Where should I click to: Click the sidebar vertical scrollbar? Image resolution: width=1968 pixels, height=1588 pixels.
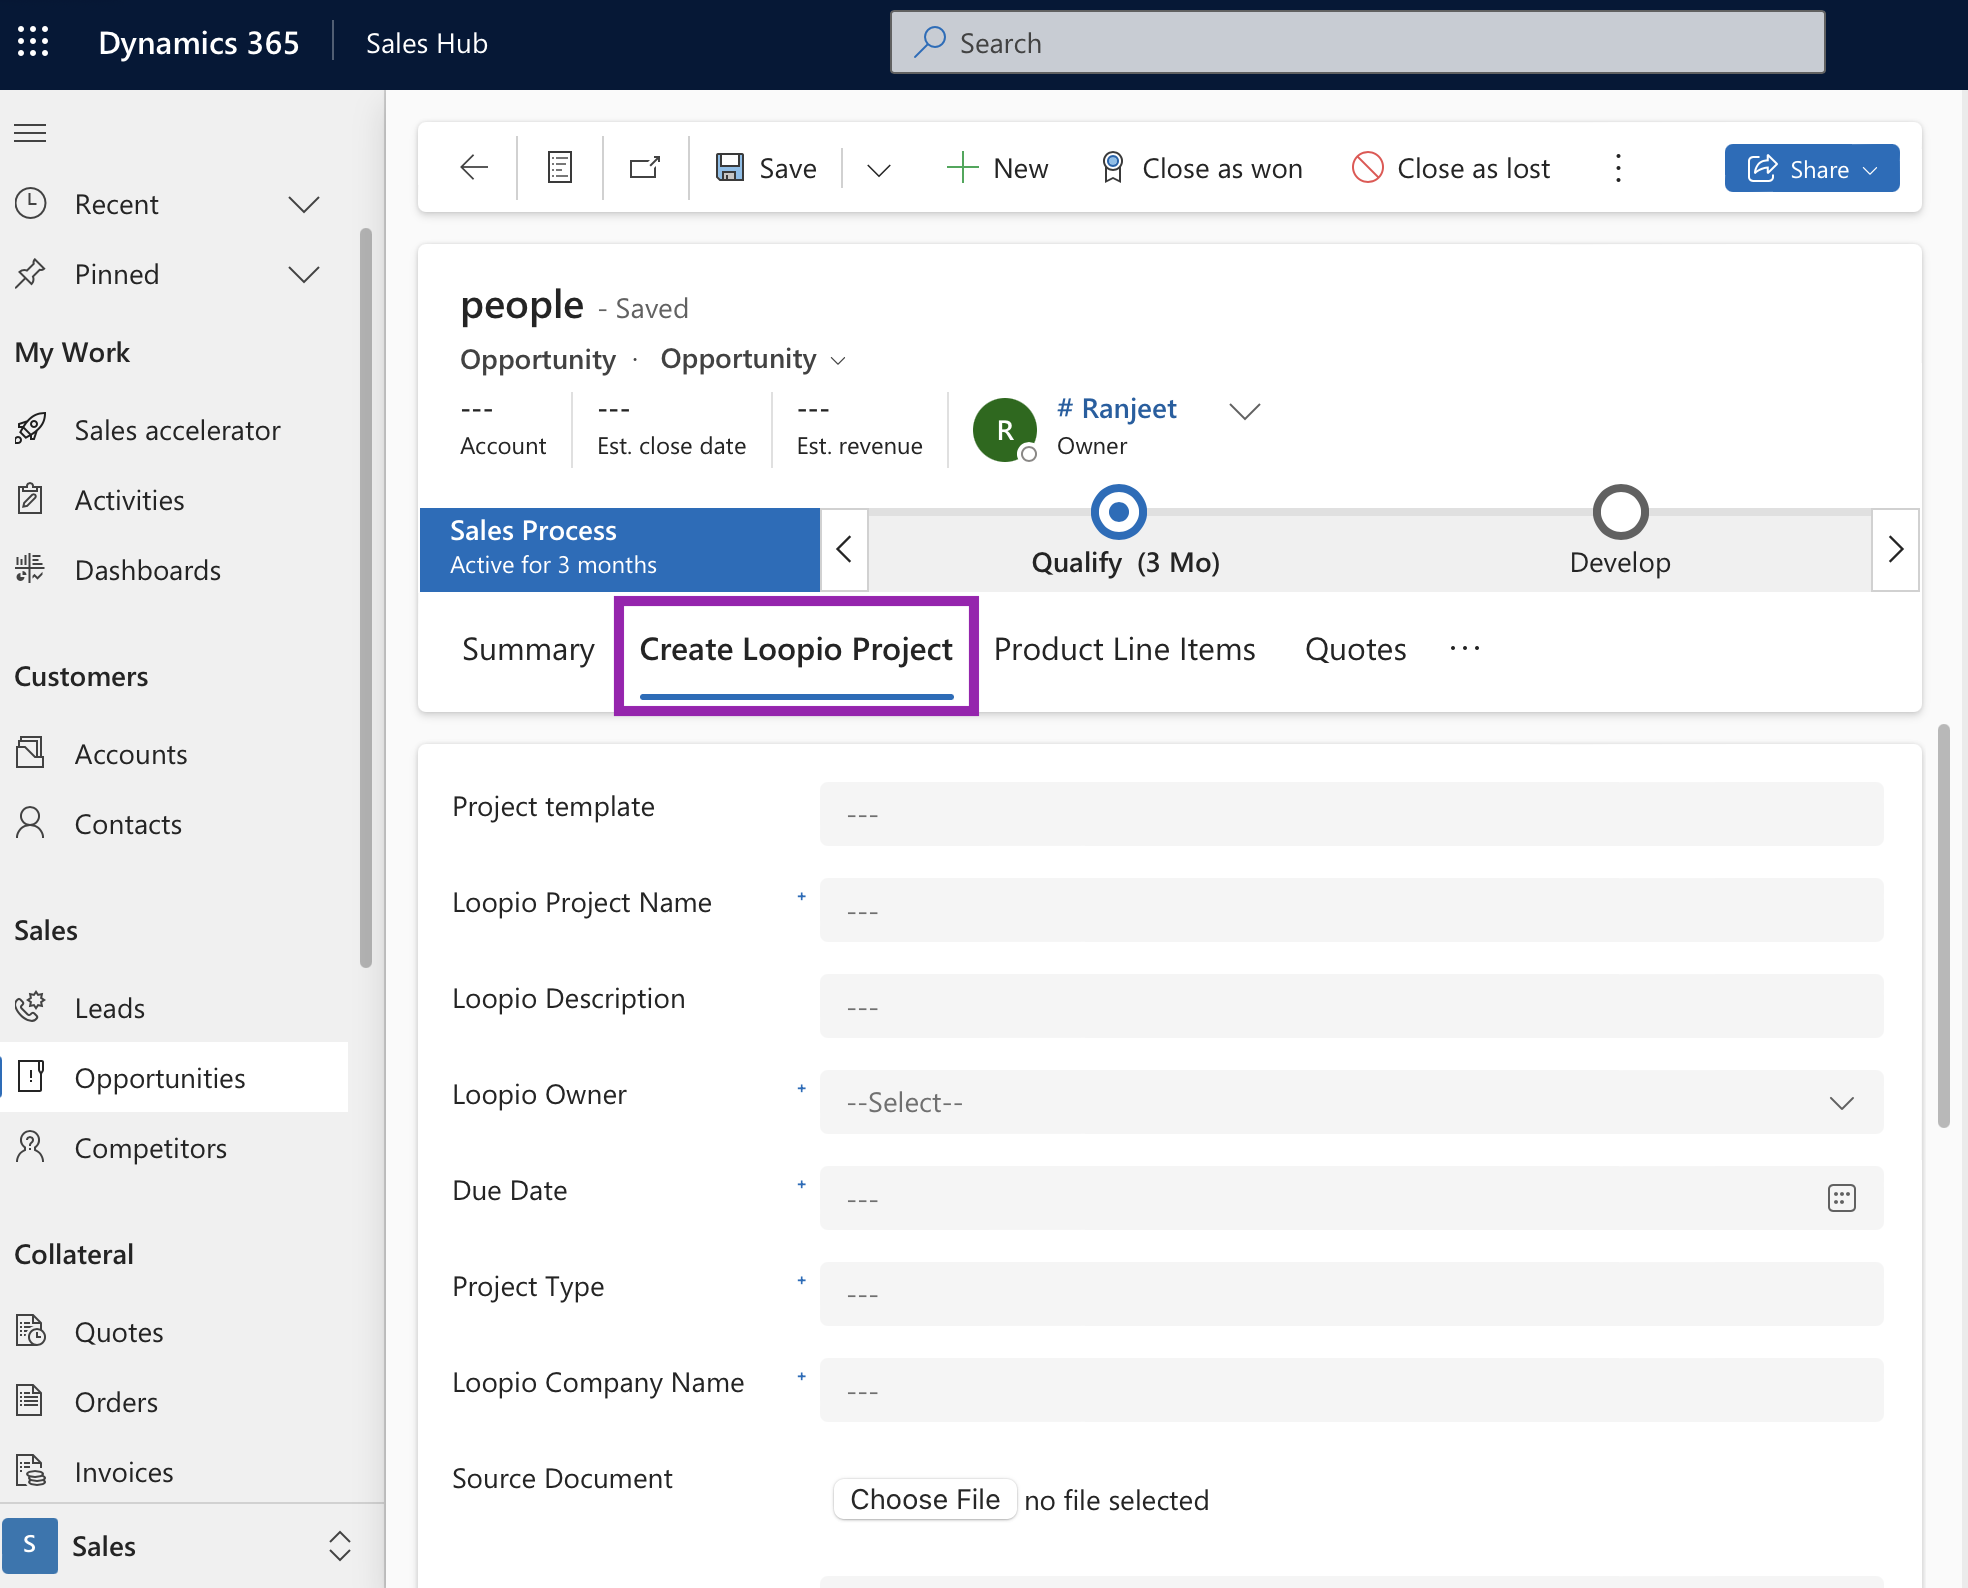pos(365,598)
